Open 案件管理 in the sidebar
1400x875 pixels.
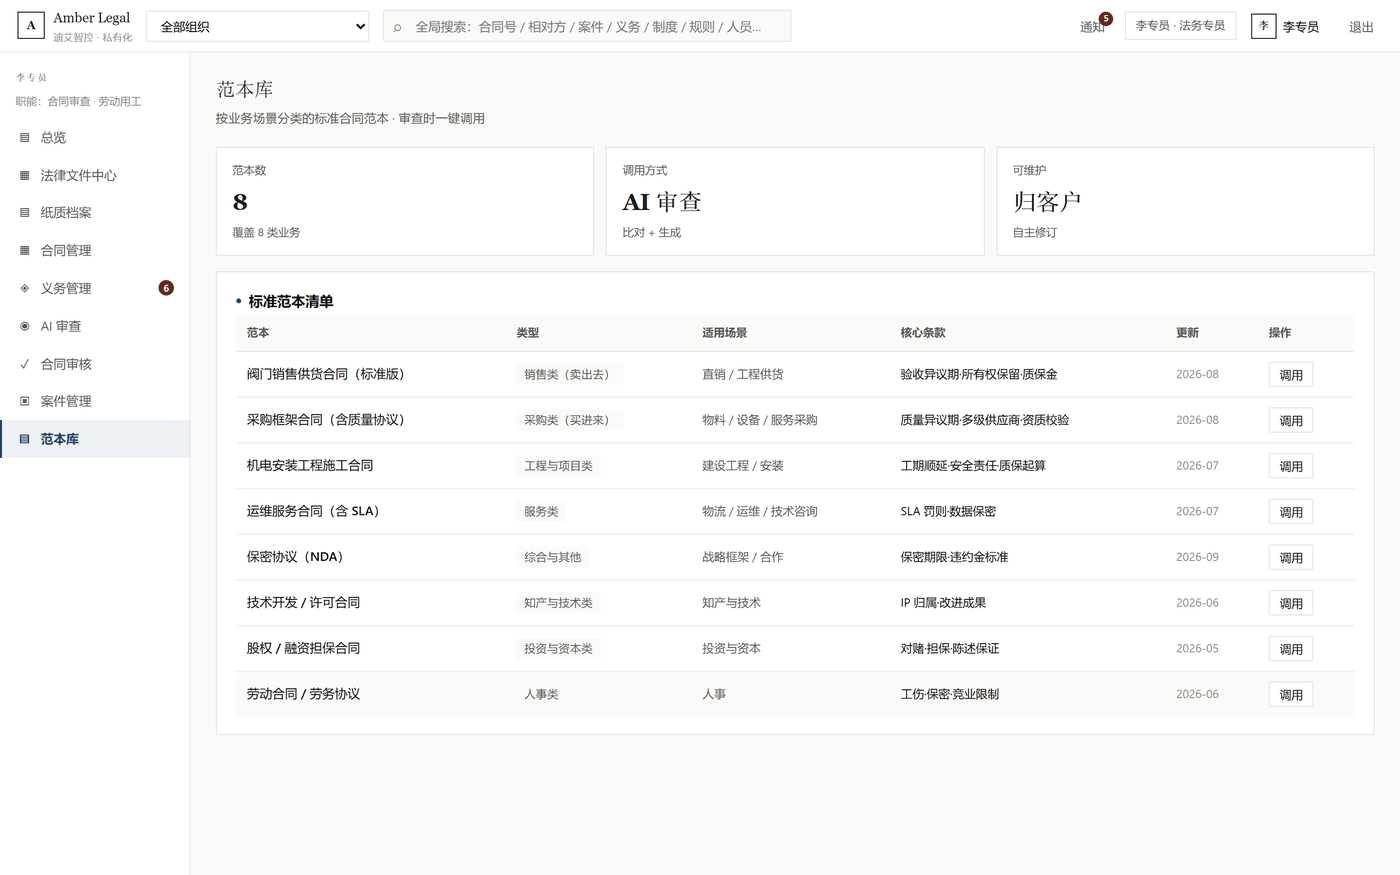pos(95,401)
